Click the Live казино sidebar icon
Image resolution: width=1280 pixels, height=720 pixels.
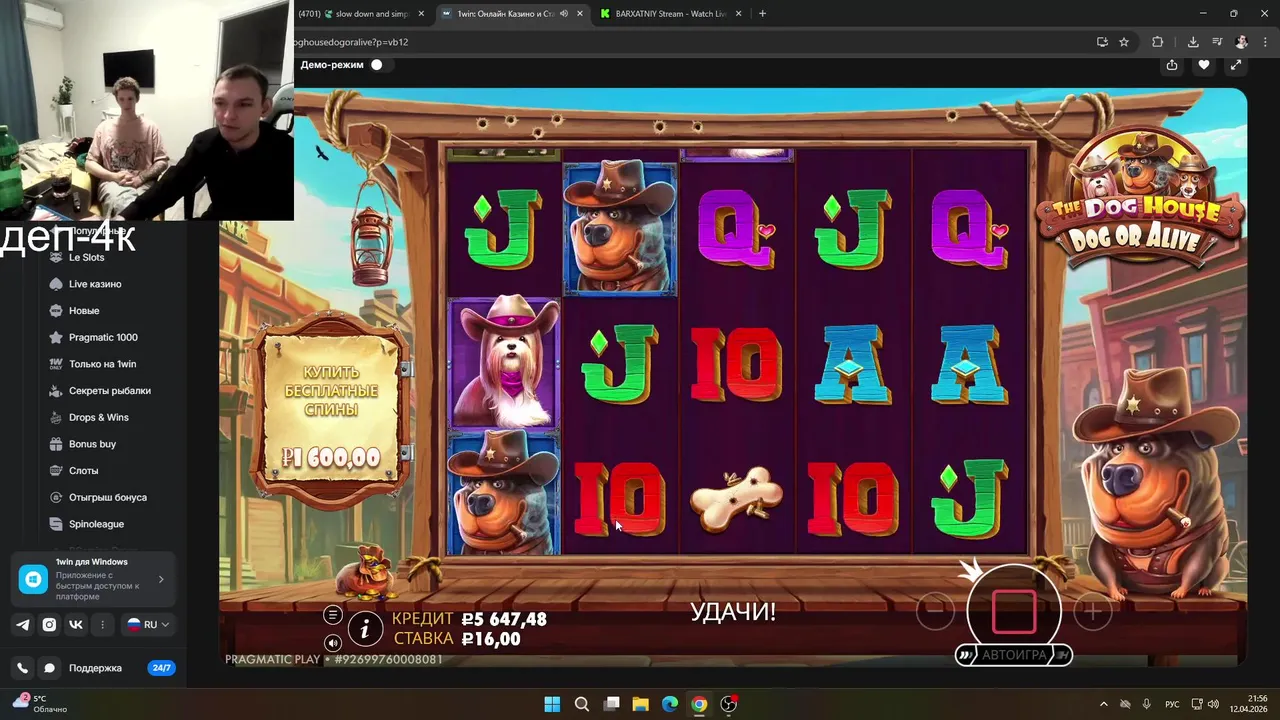click(x=56, y=284)
